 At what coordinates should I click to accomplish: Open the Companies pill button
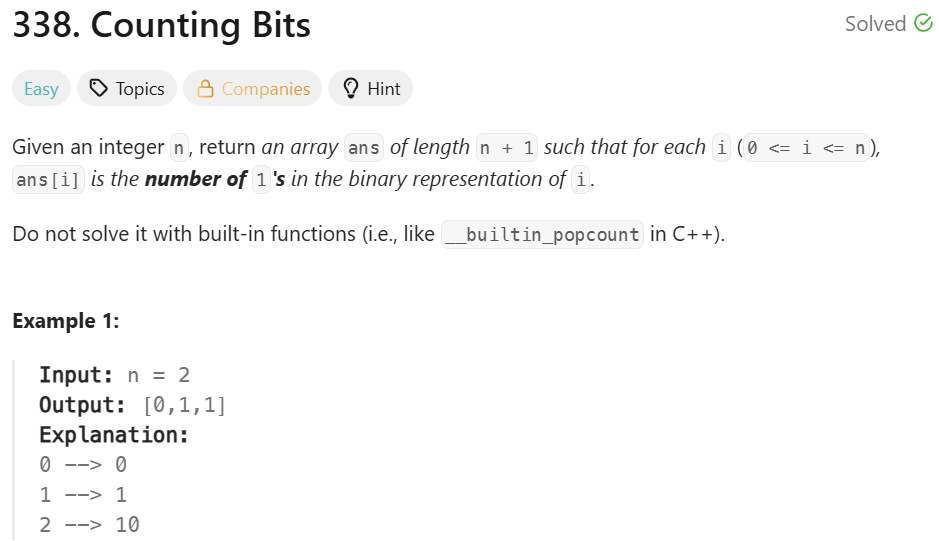[x=253, y=89]
